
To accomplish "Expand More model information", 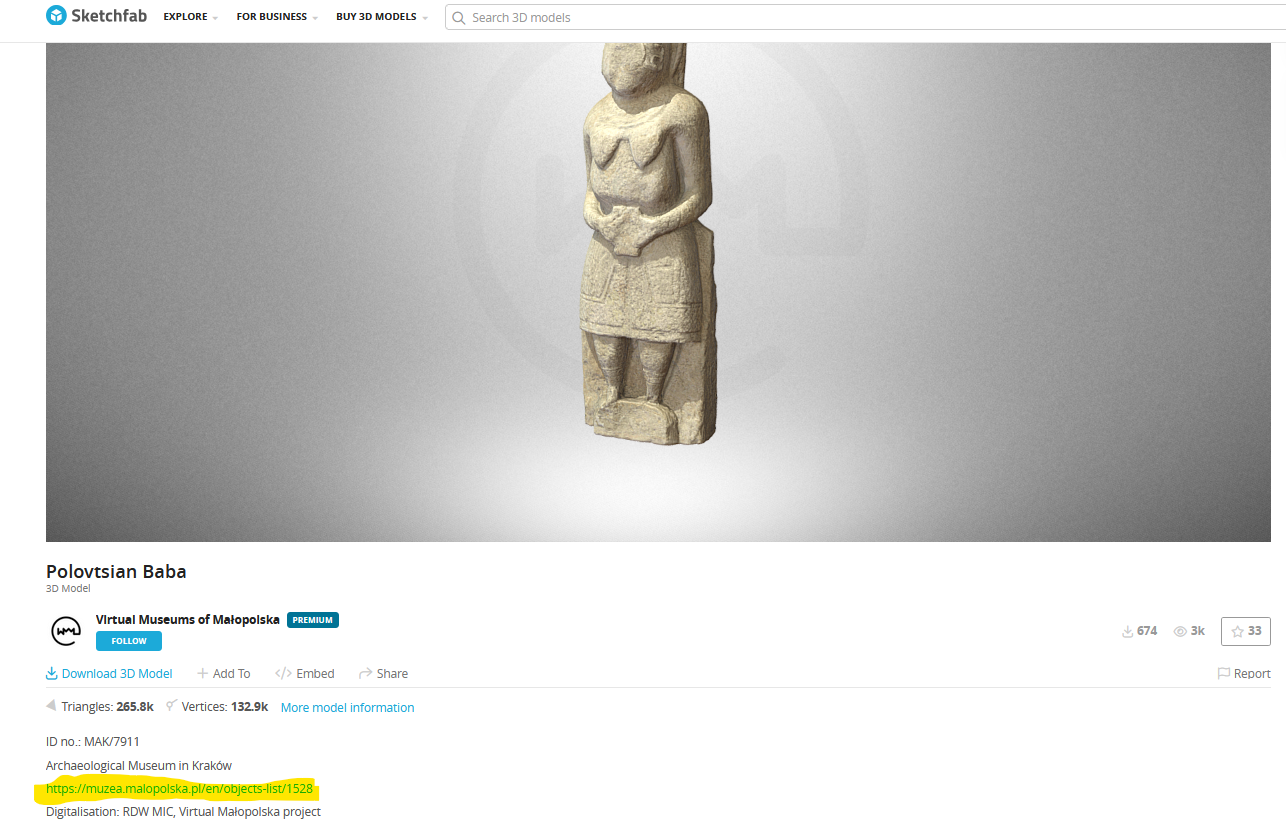I will 347,708.
